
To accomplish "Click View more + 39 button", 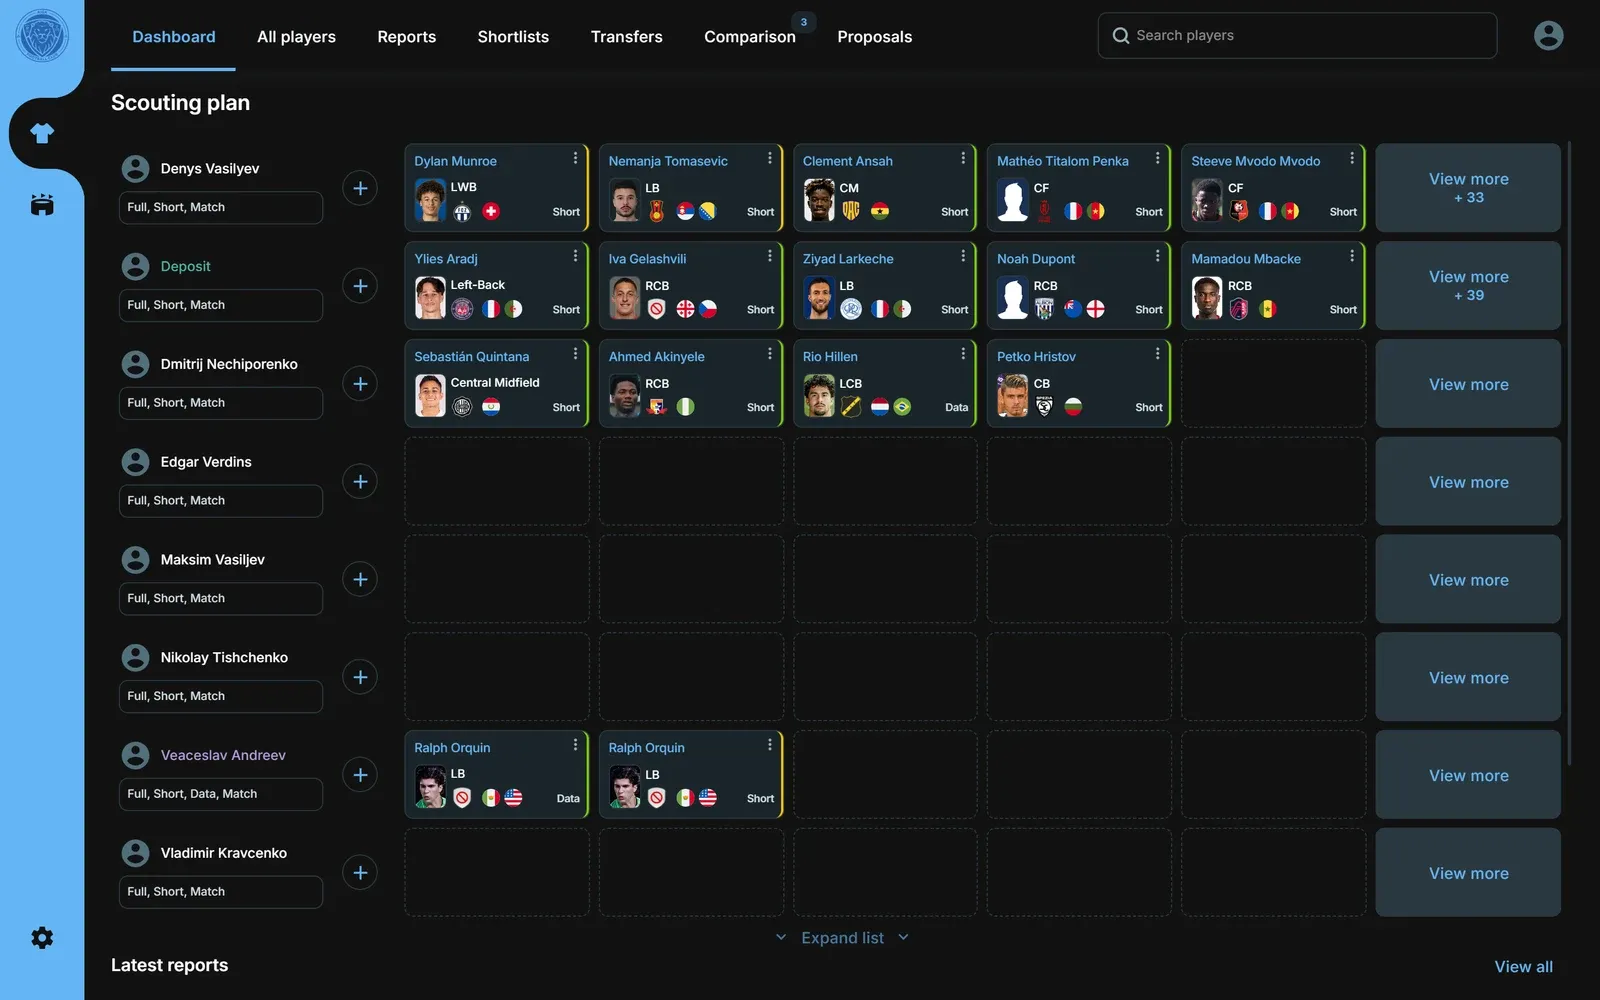I will [1468, 286].
